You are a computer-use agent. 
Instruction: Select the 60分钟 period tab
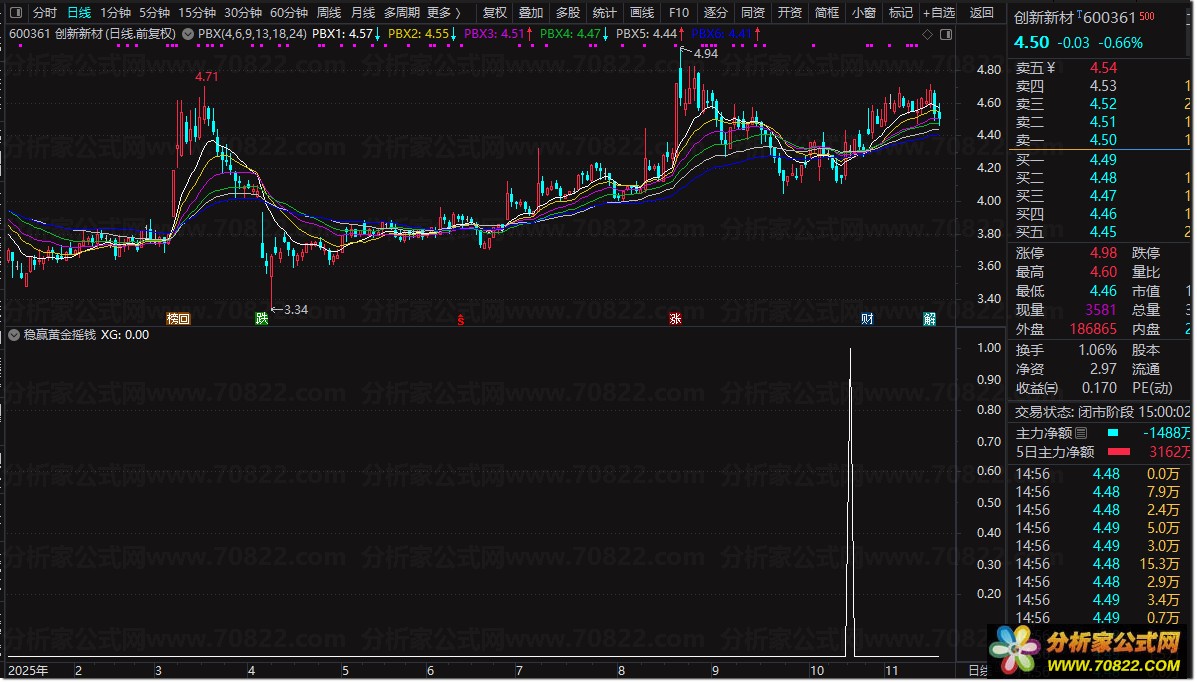[x=288, y=13]
